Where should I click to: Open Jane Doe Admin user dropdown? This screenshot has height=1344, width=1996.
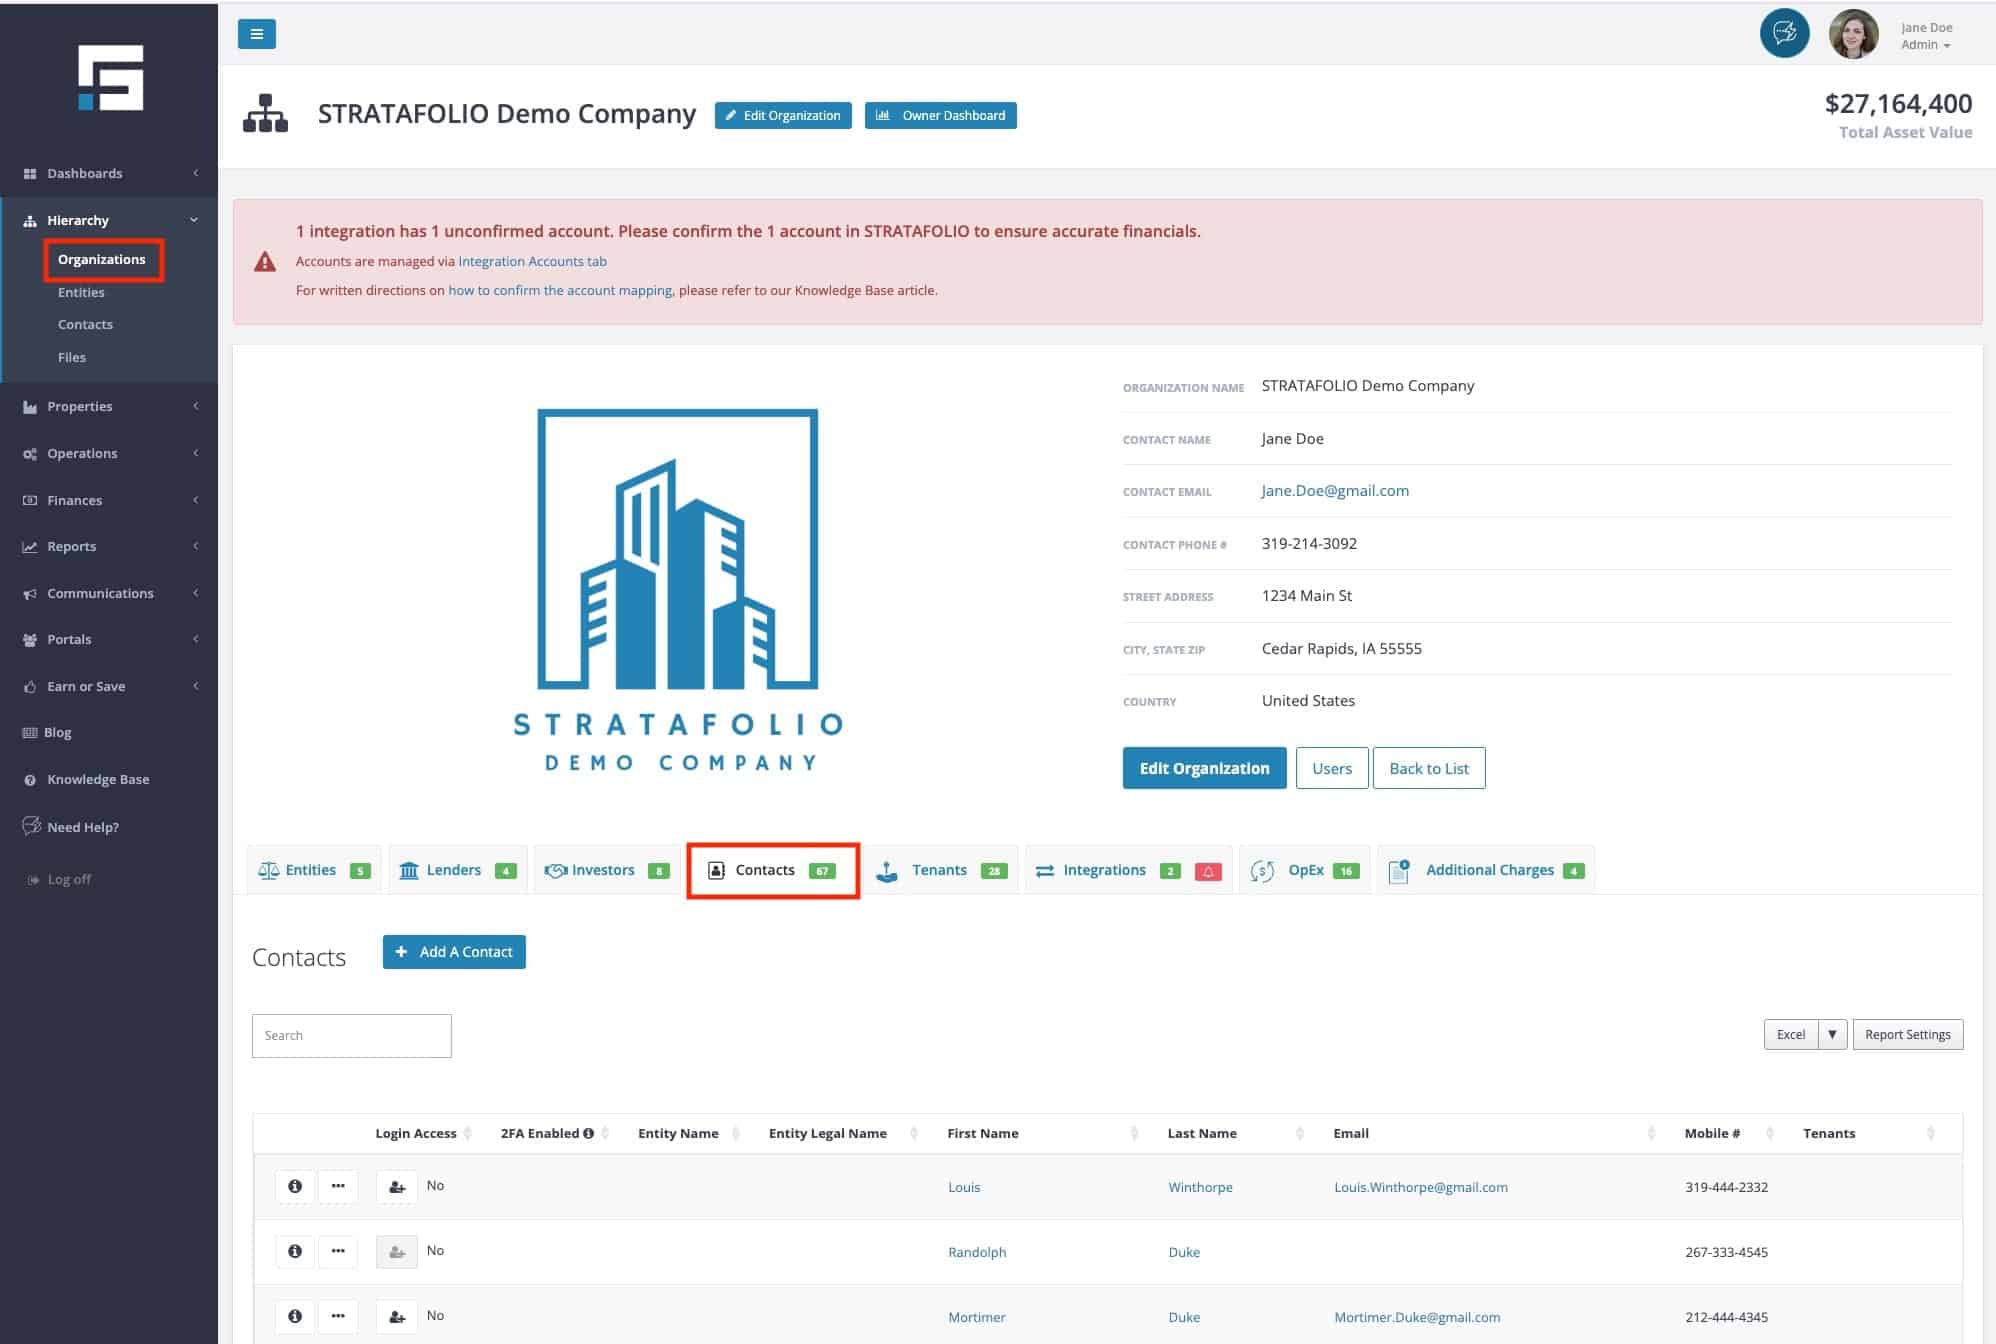(1926, 37)
